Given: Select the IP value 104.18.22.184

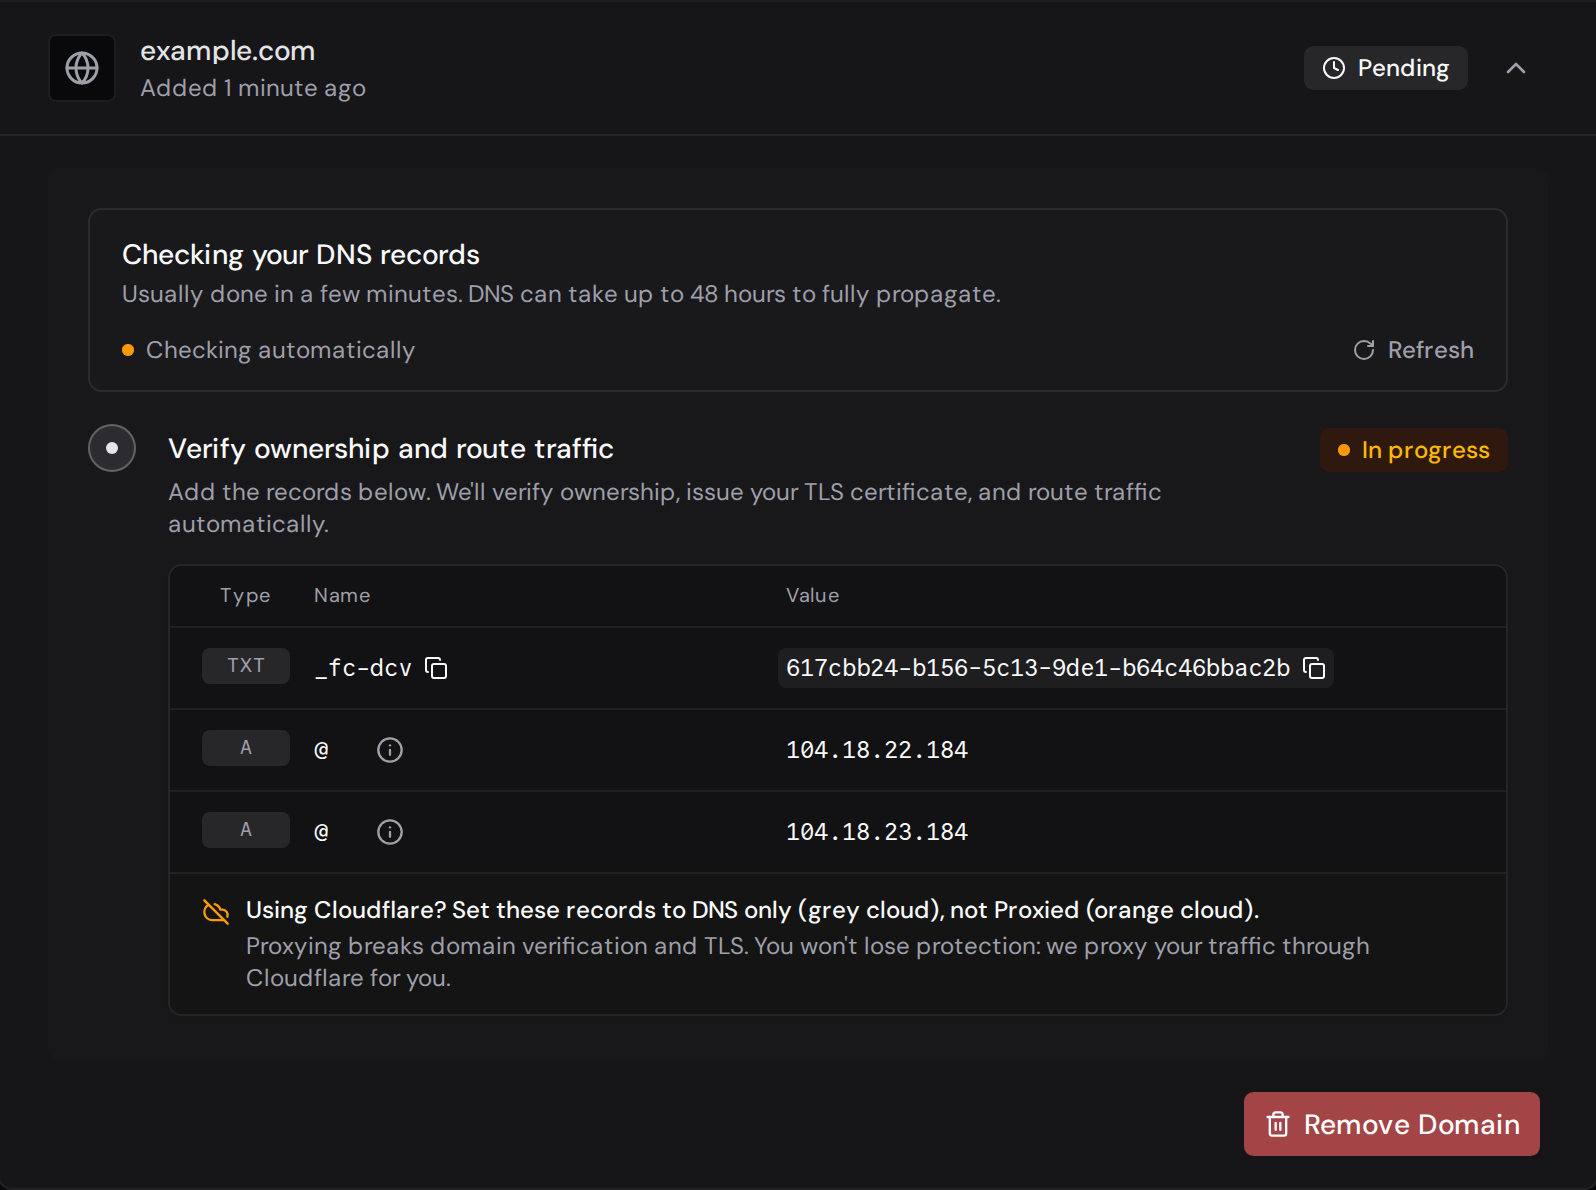Looking at the screenshot, I should 877,750.
